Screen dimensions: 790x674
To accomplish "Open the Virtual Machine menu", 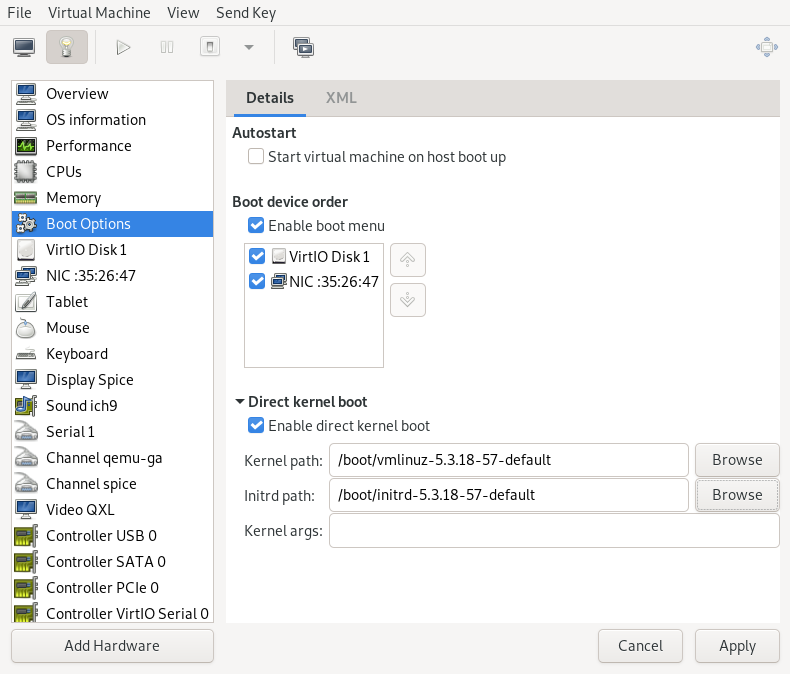I will 99,13.
